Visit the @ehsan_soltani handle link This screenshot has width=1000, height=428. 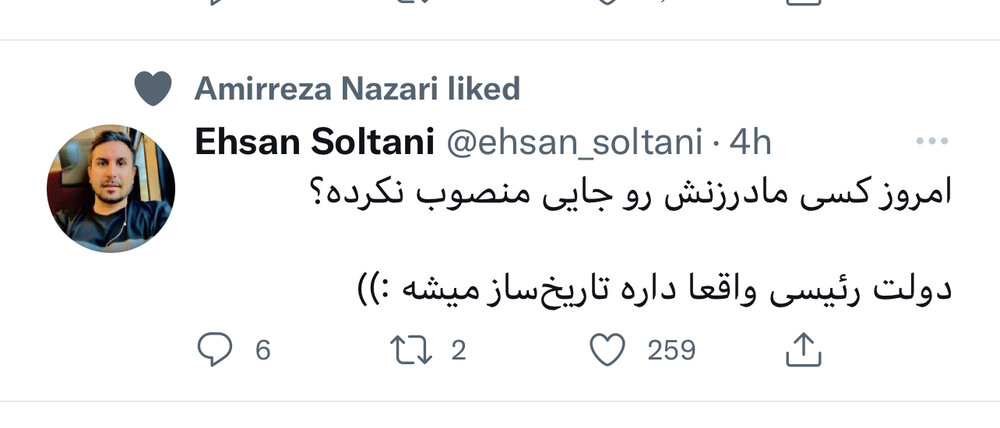pyautogui.click(x=574, y=143)
